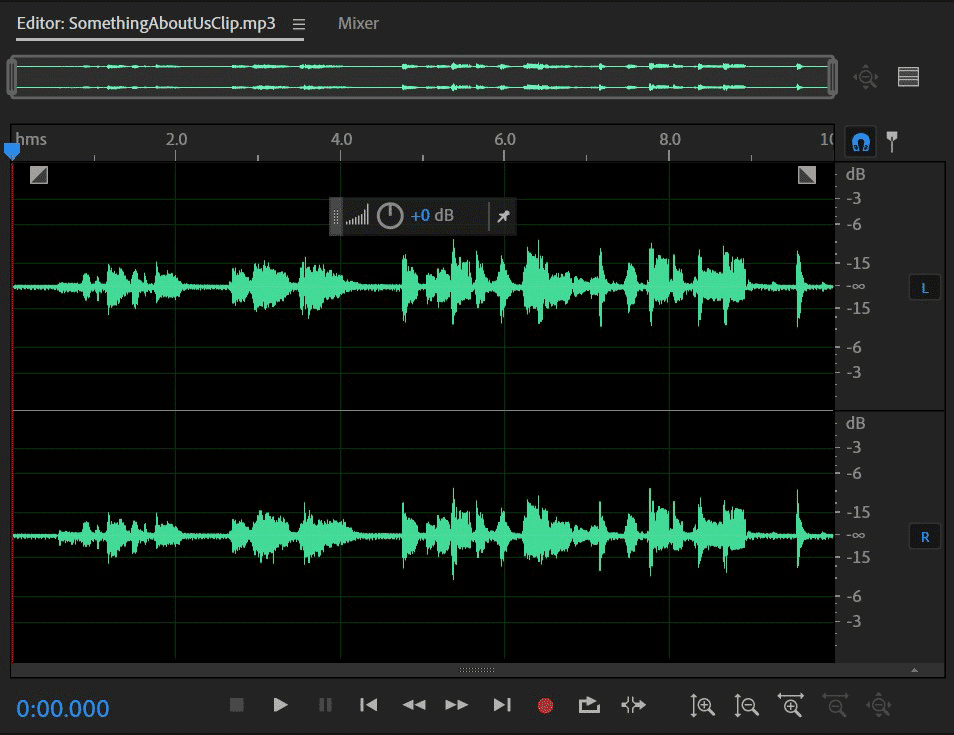Toggle the right channel R button

pyautogui.click(x=925, y=537)
